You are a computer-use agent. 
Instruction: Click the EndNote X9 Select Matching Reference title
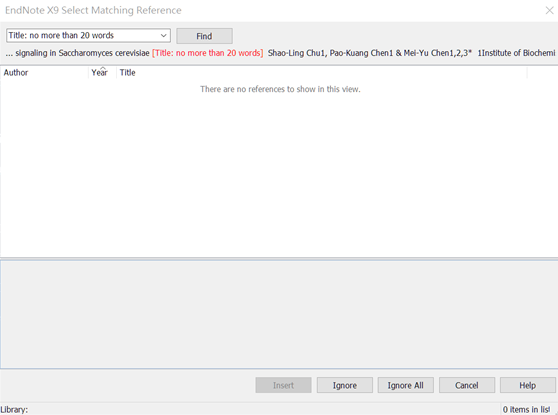pyautogui.click(x=93, y=10)
